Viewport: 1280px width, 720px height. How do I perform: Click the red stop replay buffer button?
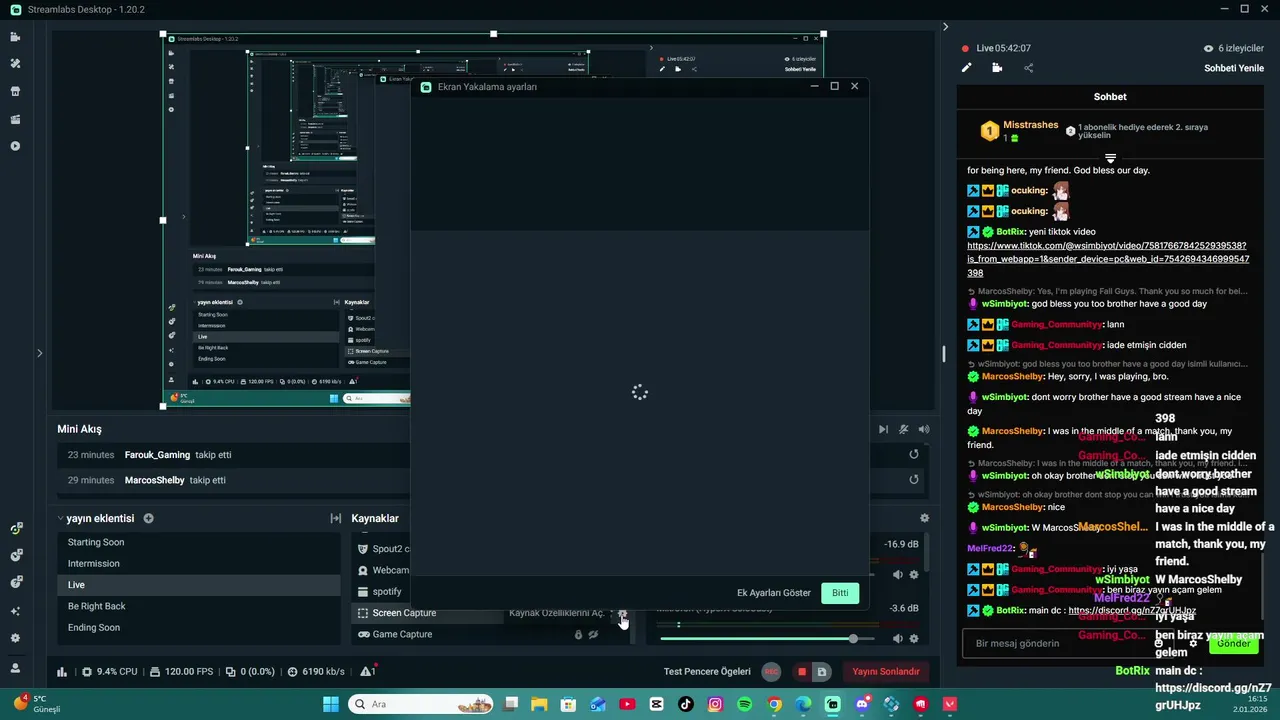(802, 672)
